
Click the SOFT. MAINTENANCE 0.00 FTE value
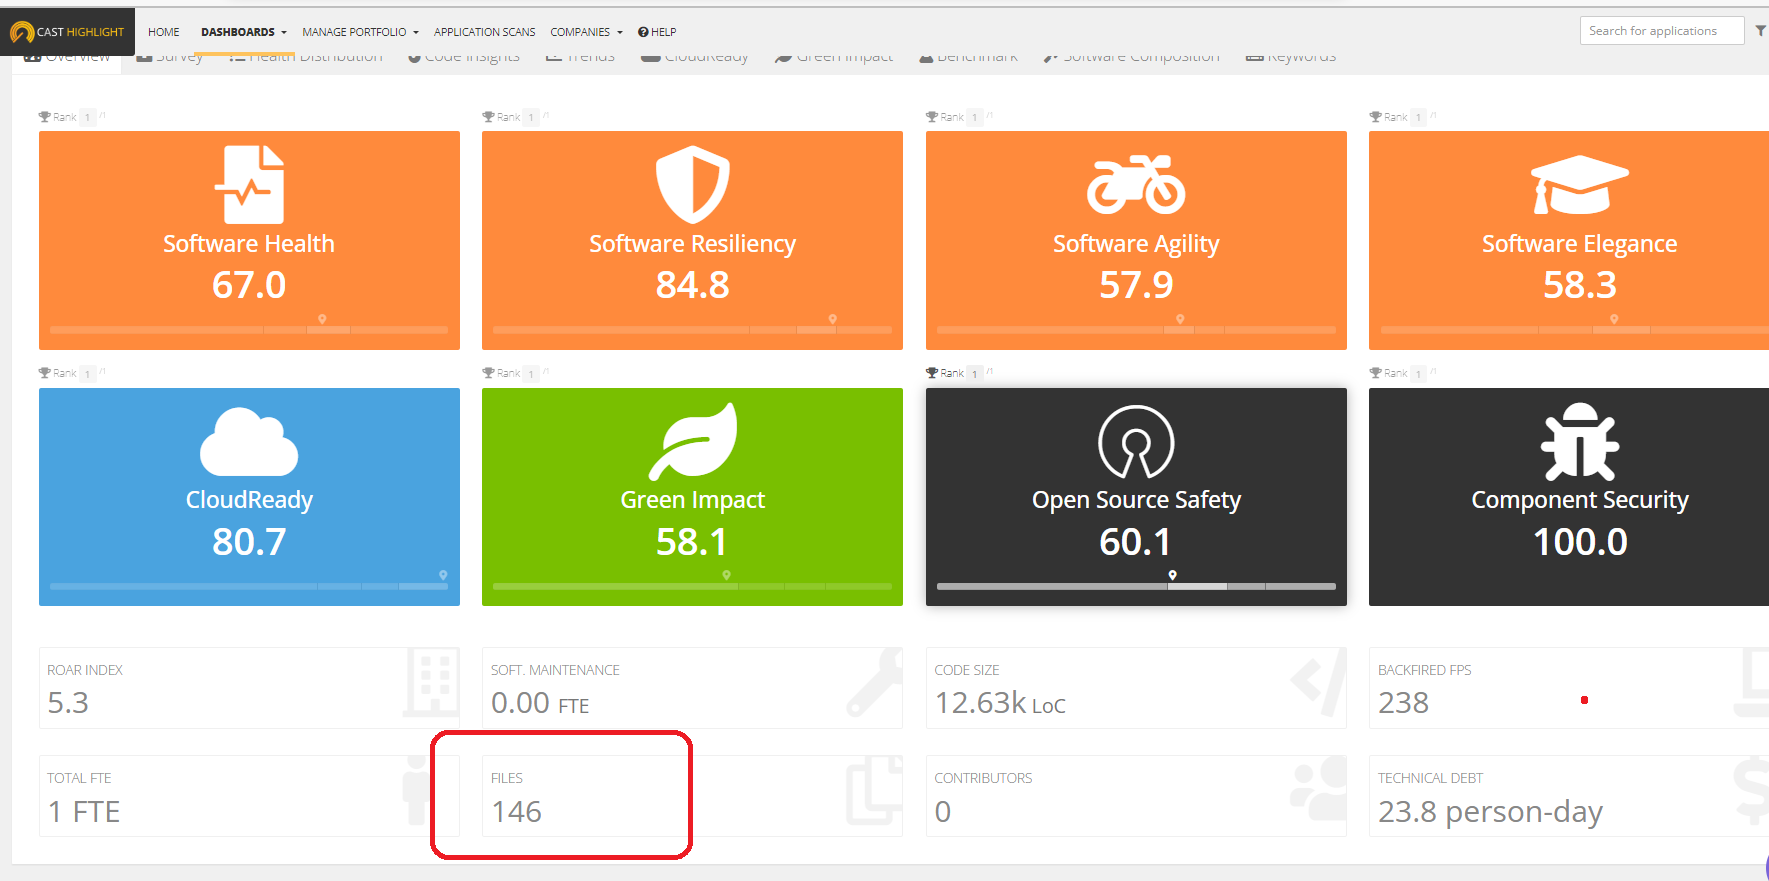pyautogui.click(x=540, y=703)
